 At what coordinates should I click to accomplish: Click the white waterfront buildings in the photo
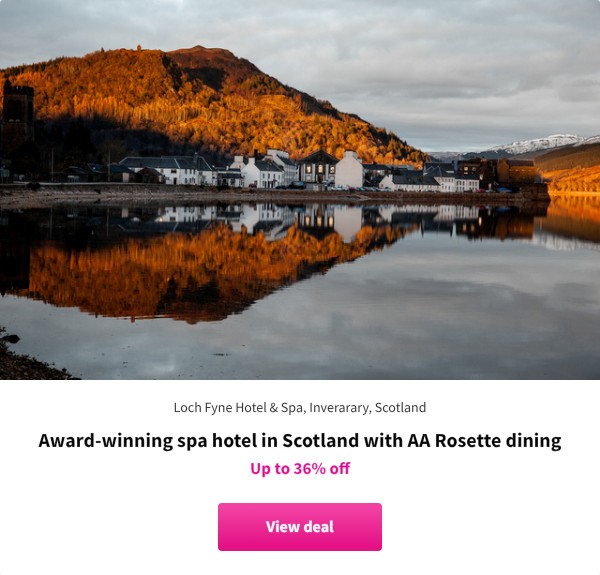(298, 171)
